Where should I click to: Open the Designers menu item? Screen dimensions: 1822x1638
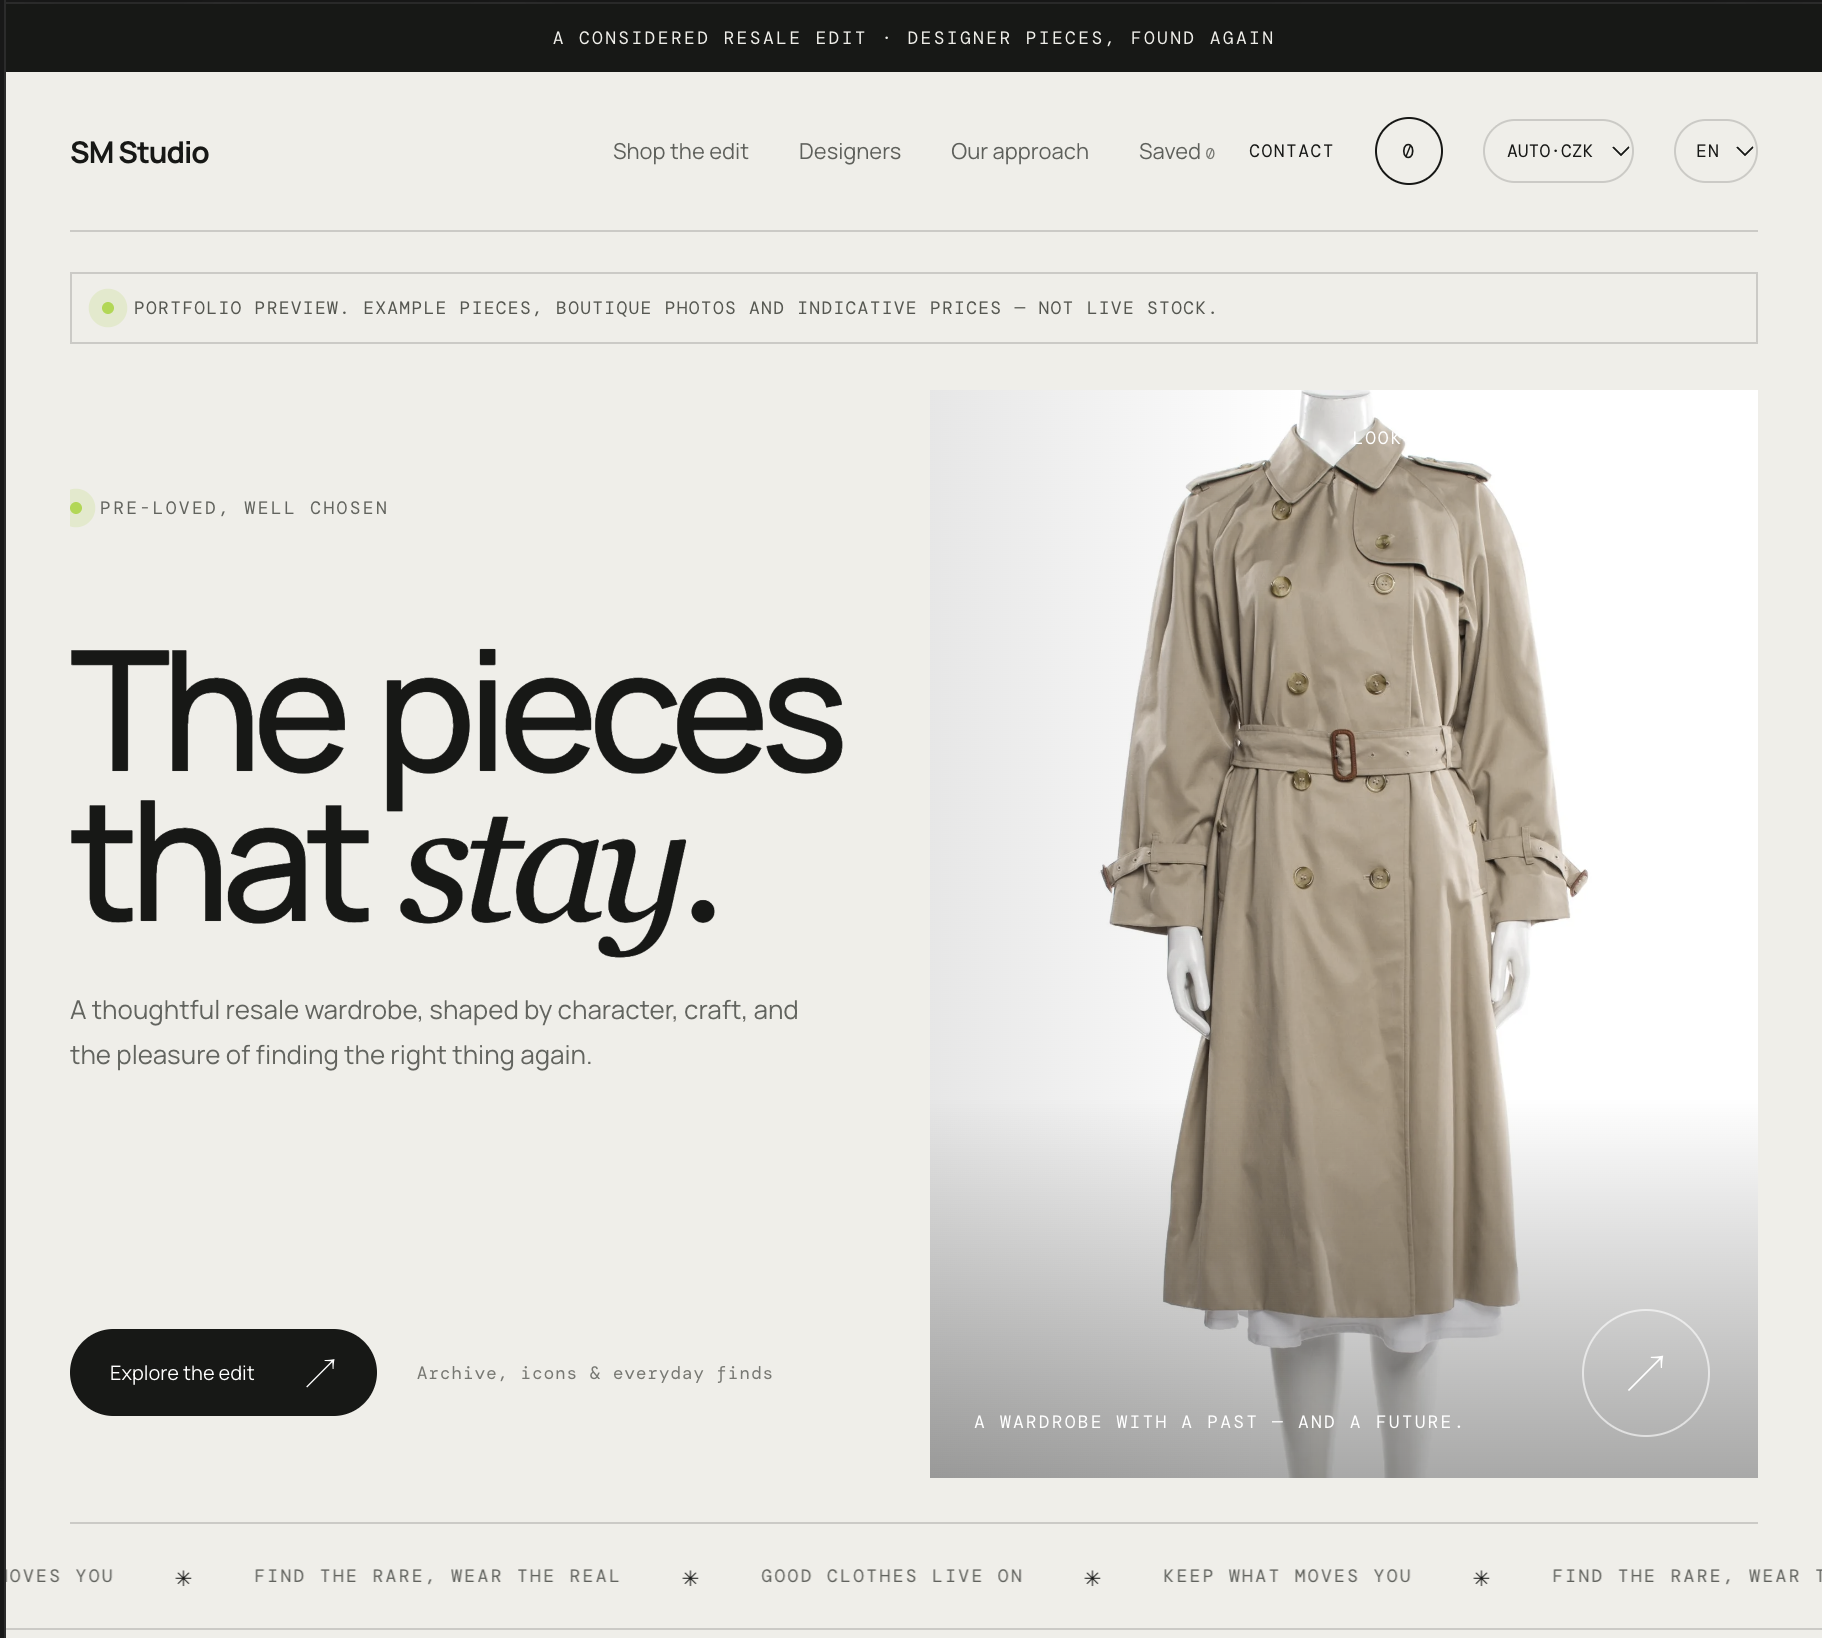(849, 151)
